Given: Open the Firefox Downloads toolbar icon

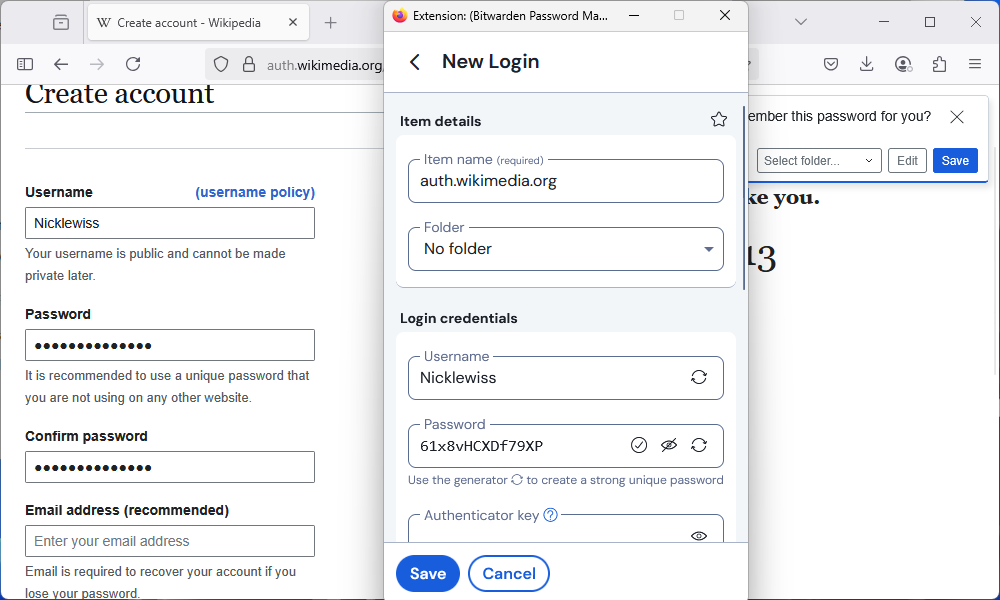Looking at the screenshot, I should [867, 64].
